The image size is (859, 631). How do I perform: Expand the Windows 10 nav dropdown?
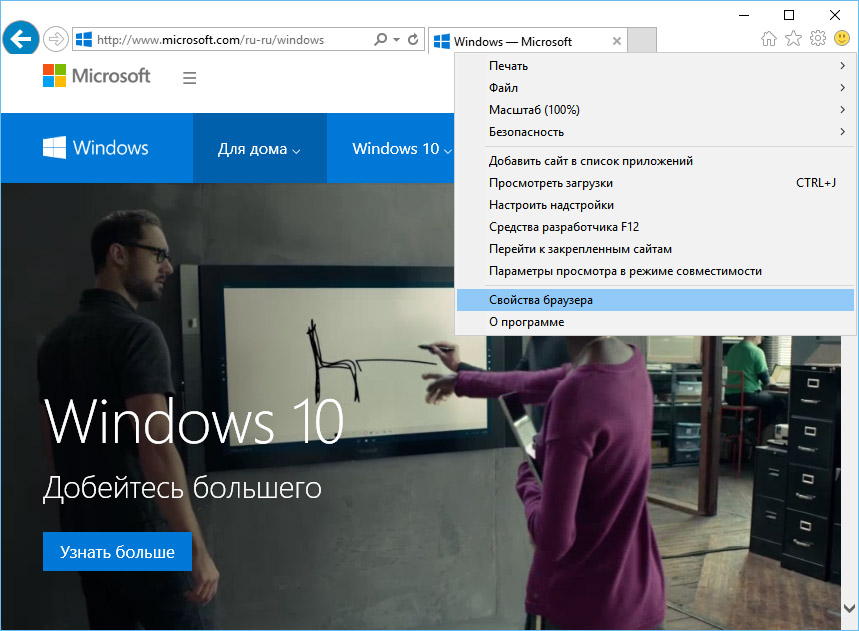point(402,148)
